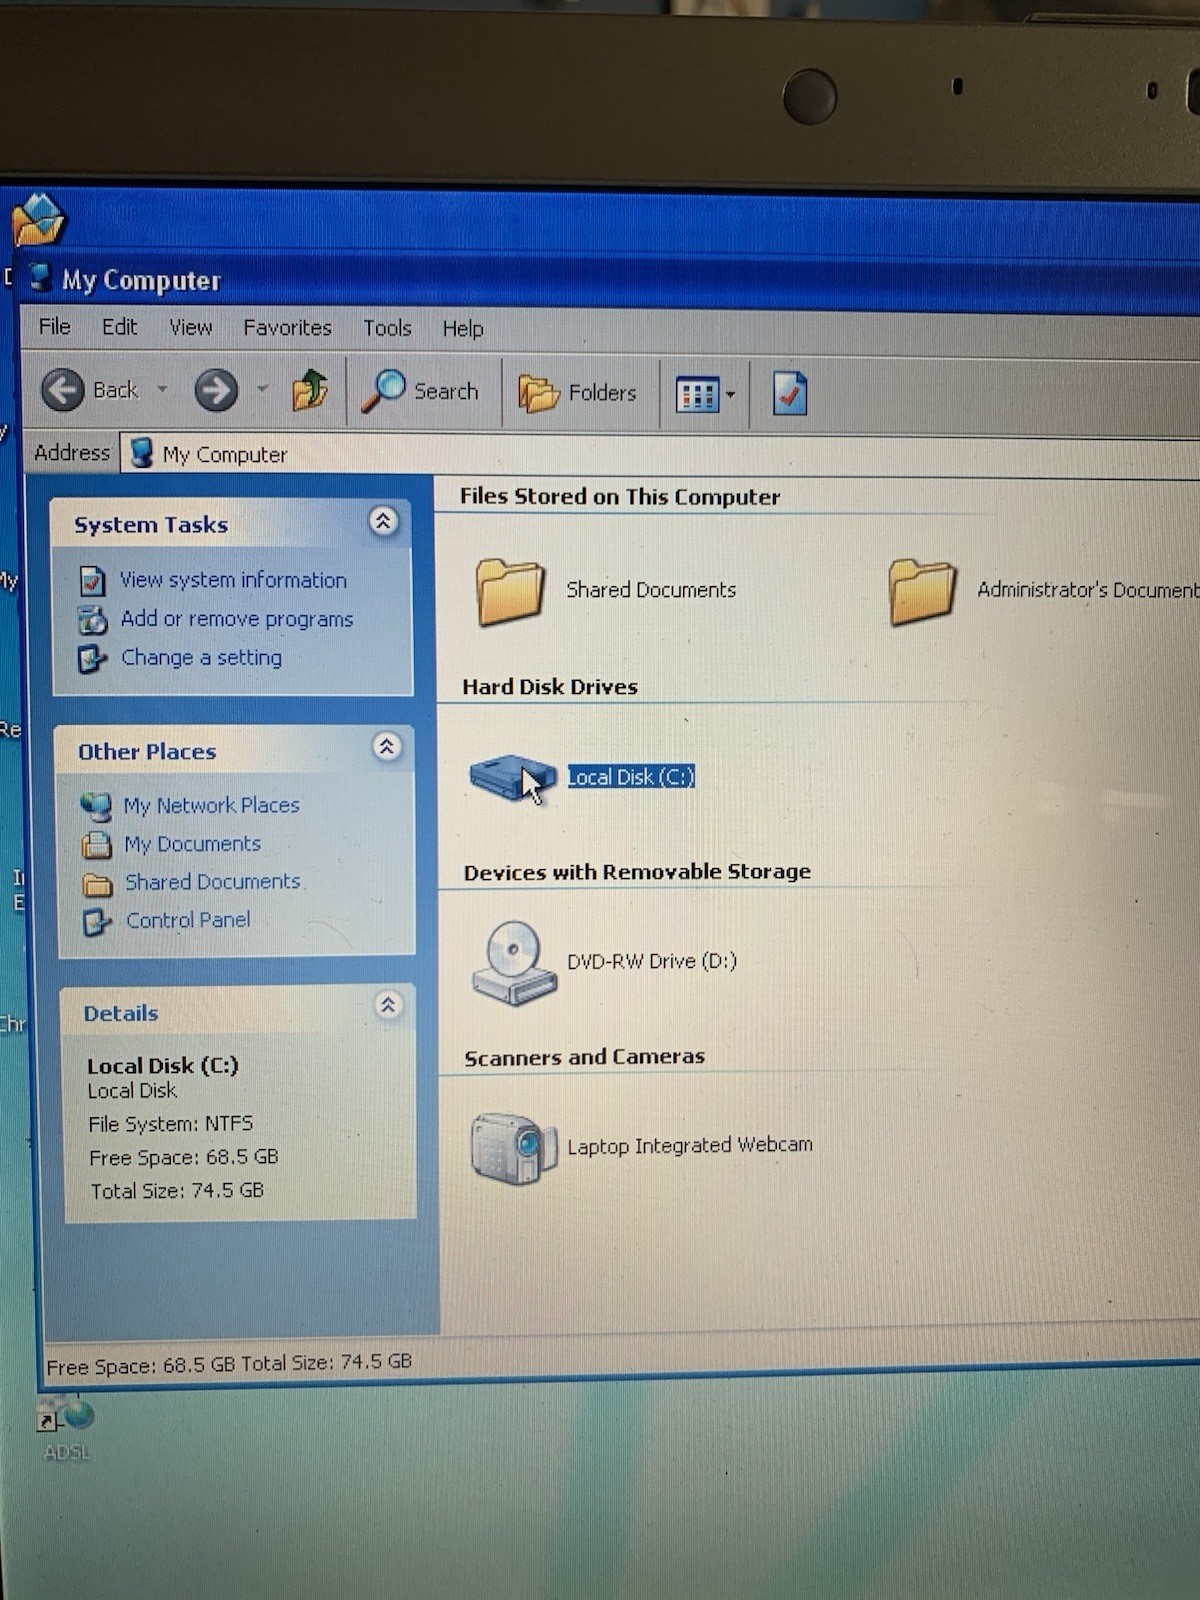The height and width of the screenshot is (1600, 1200).
Task: Click the Address bar field
Action: (660, 454)
